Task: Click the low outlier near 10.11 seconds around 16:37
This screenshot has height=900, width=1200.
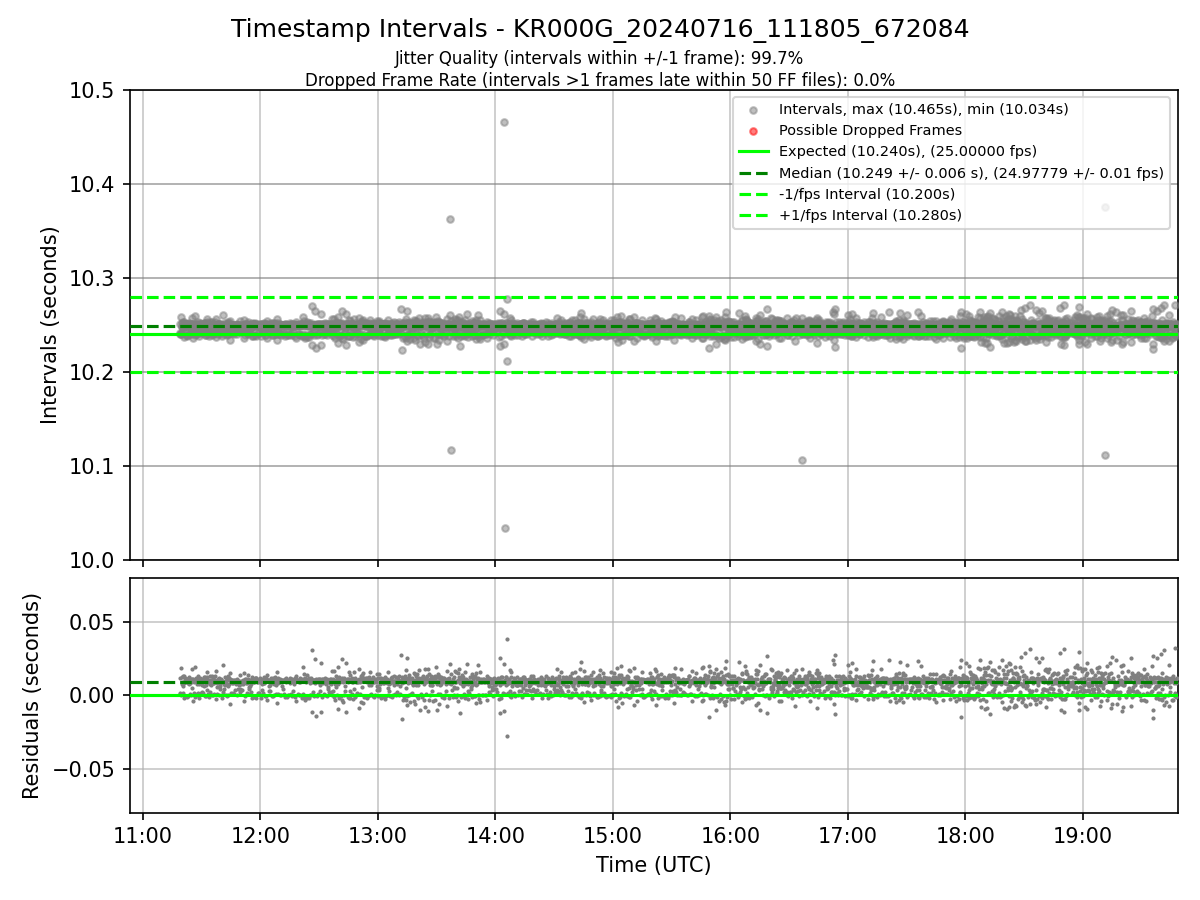Action: [802, 460]
